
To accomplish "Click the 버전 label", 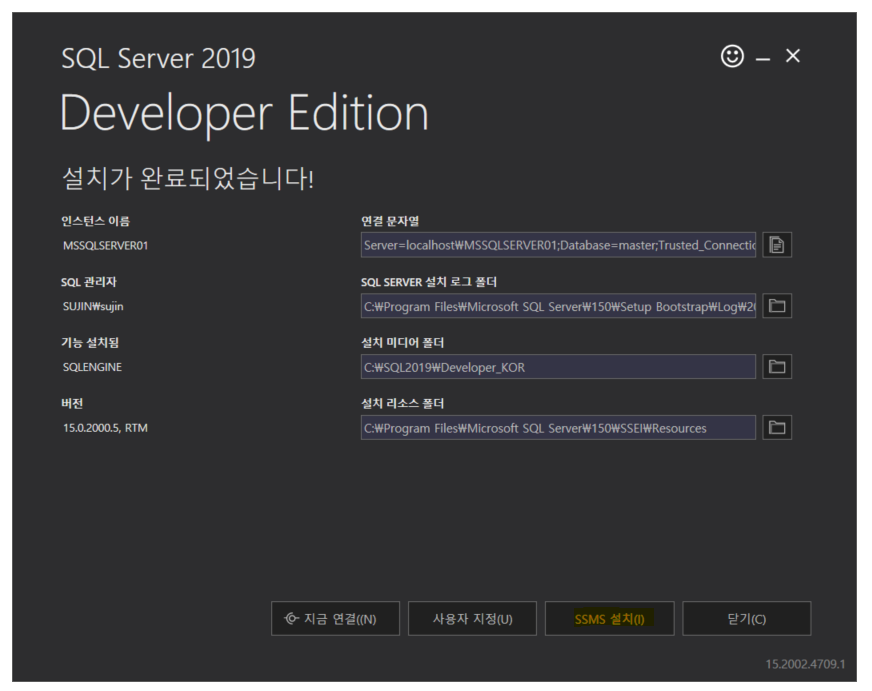I will (x=72, y=404).
